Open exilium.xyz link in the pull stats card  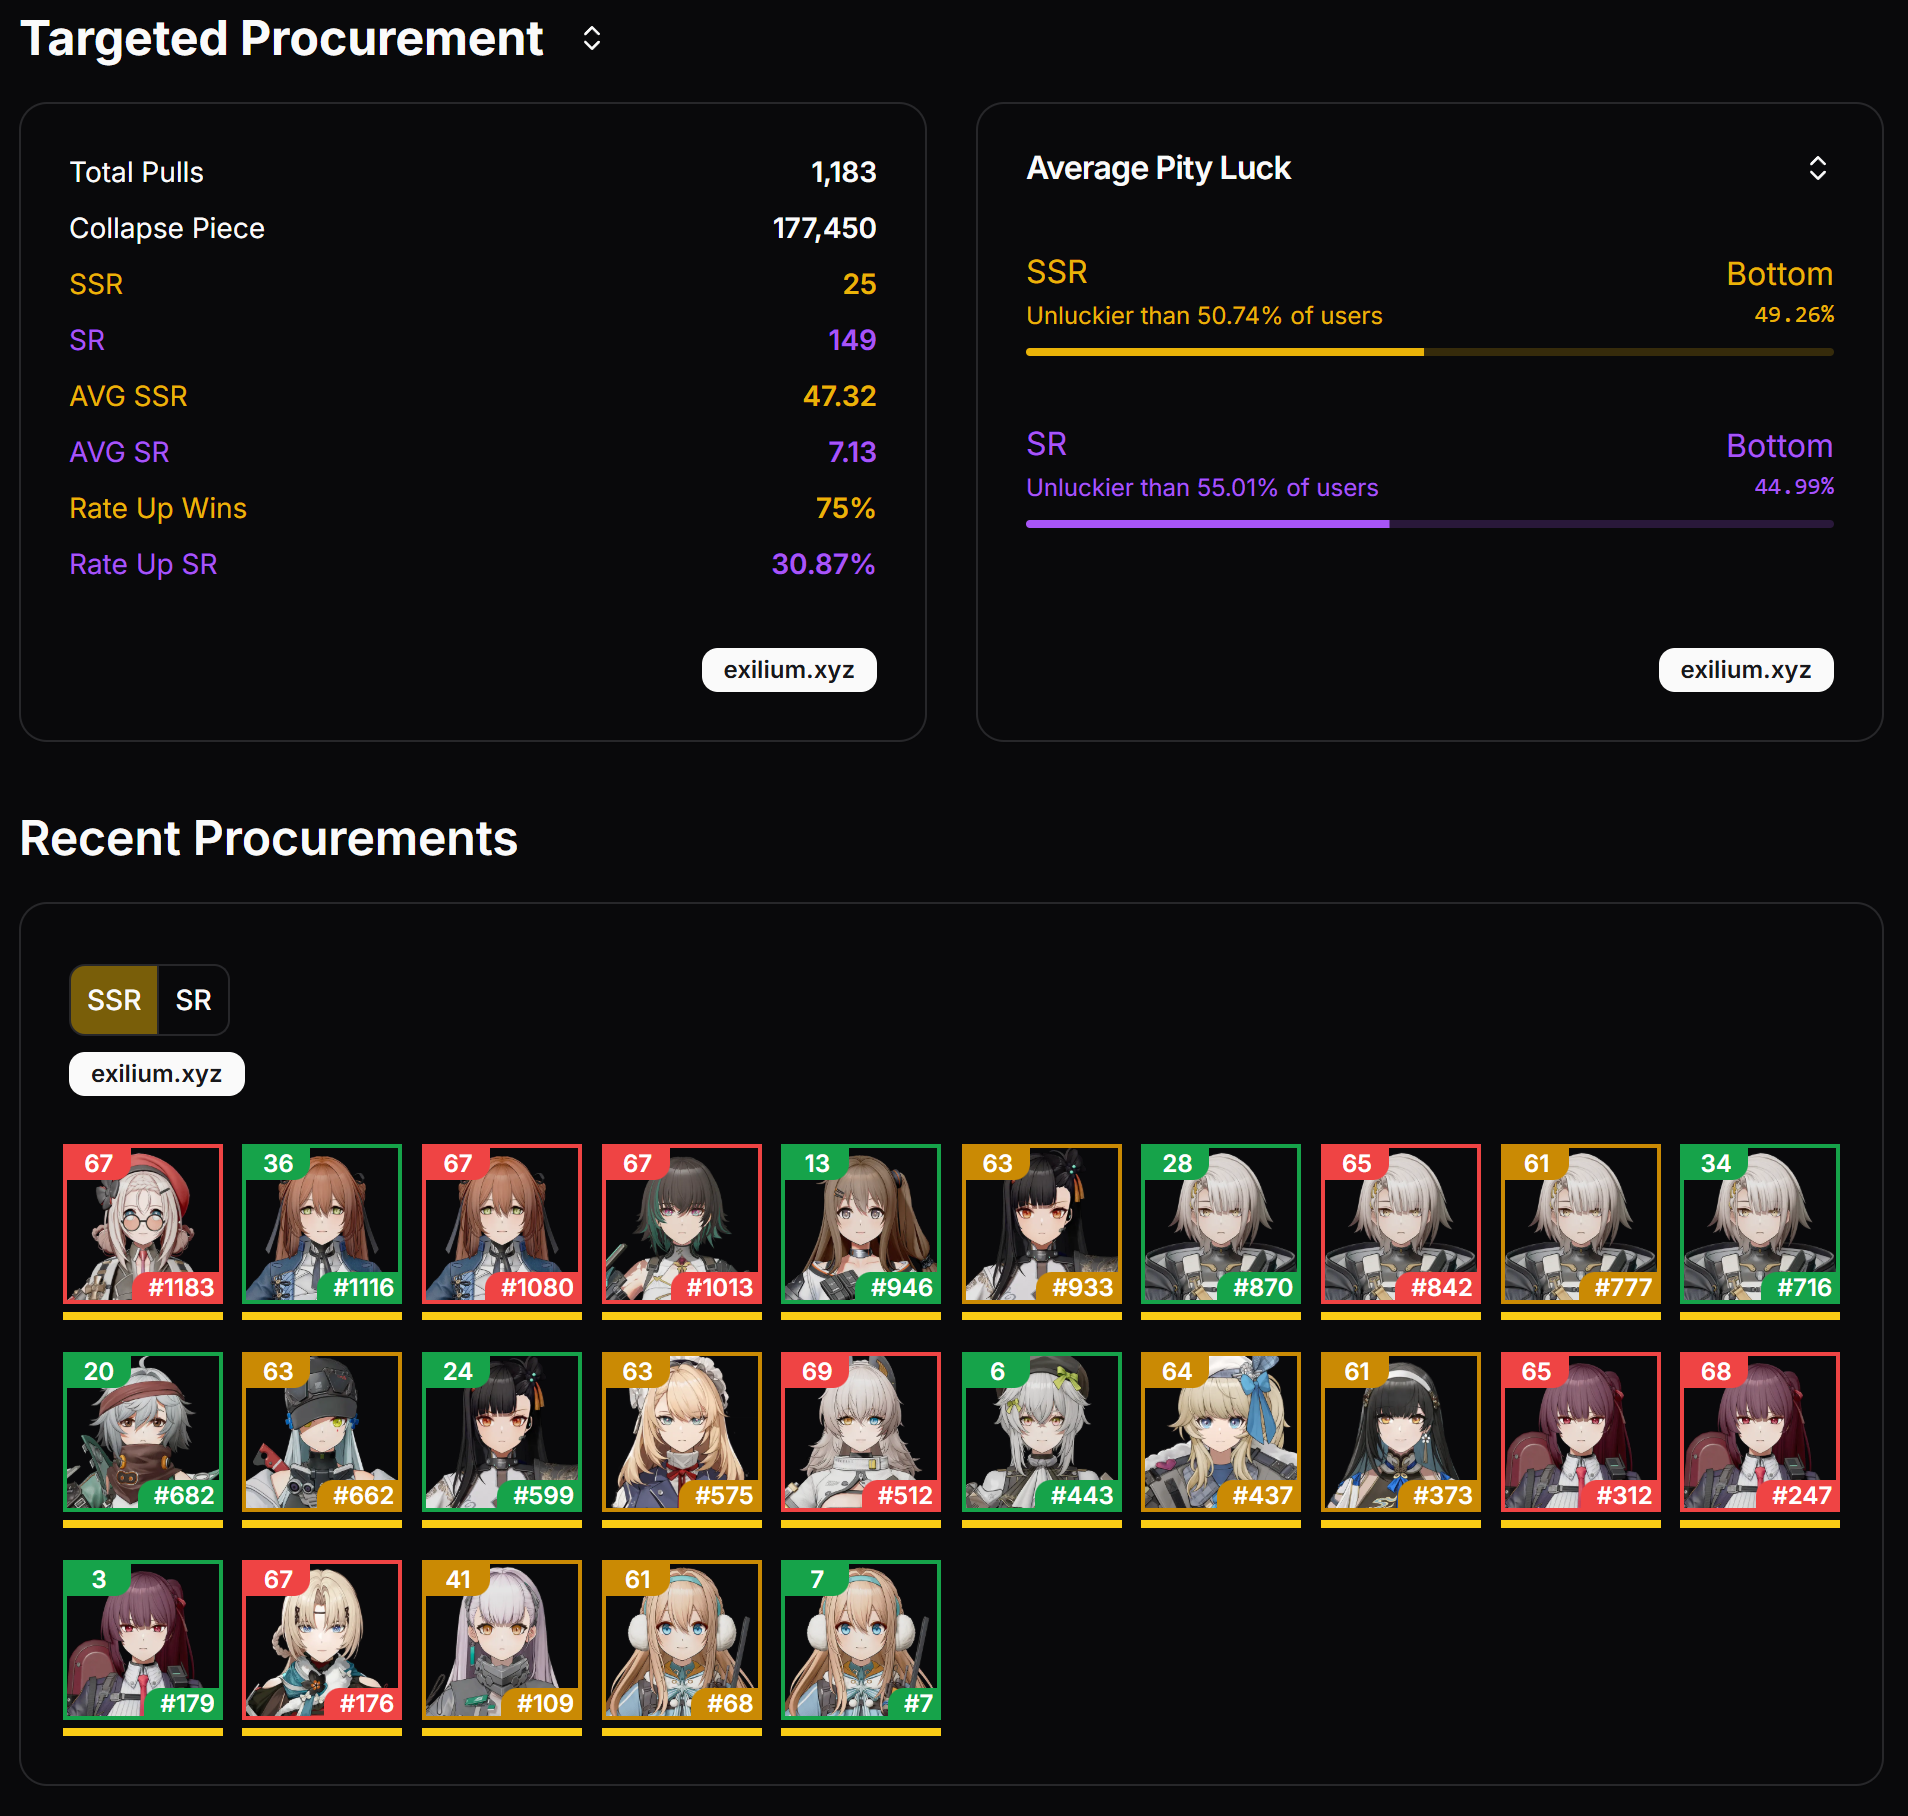(789, 670)
